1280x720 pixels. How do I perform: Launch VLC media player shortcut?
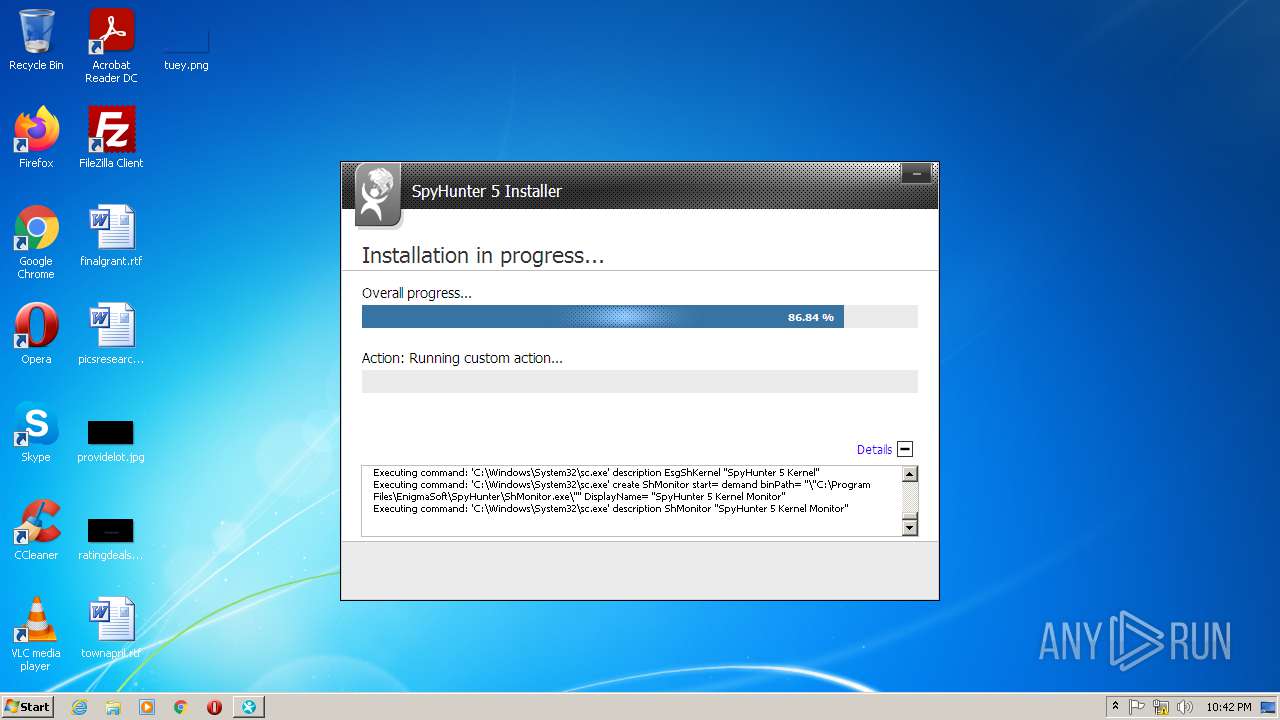[36, 634]
